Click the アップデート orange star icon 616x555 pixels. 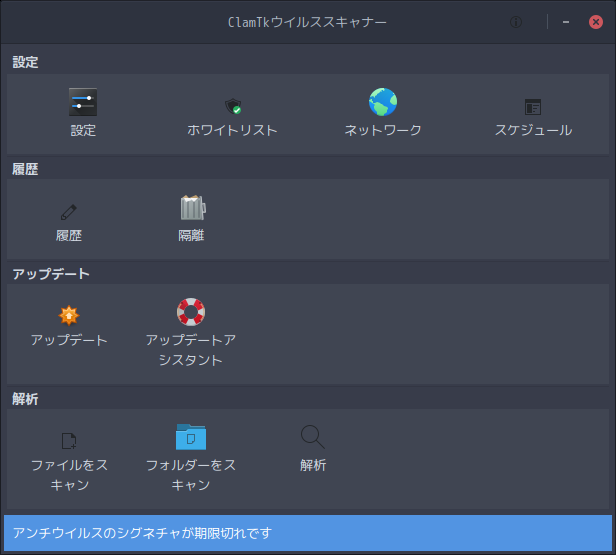click(69, 315)
